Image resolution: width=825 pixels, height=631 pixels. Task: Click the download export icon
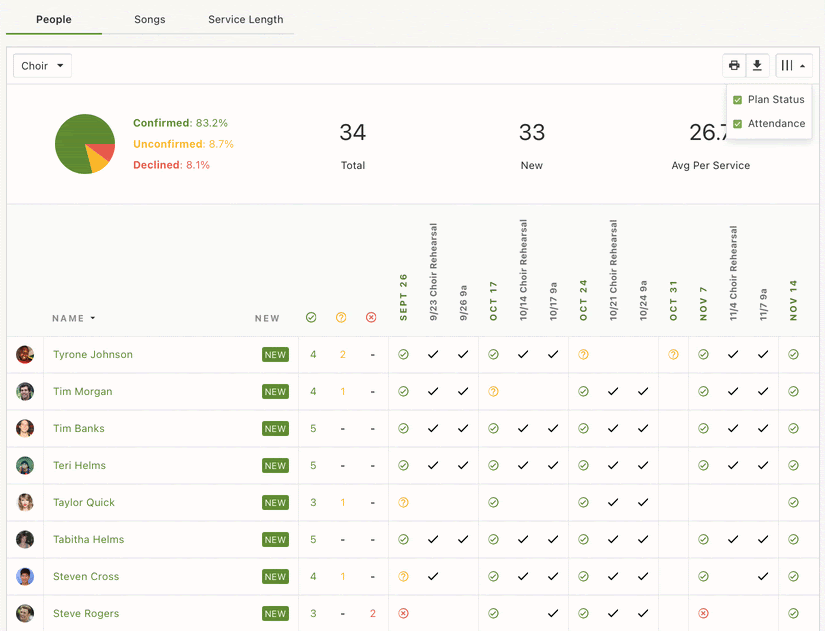click(x=757, y=66)
